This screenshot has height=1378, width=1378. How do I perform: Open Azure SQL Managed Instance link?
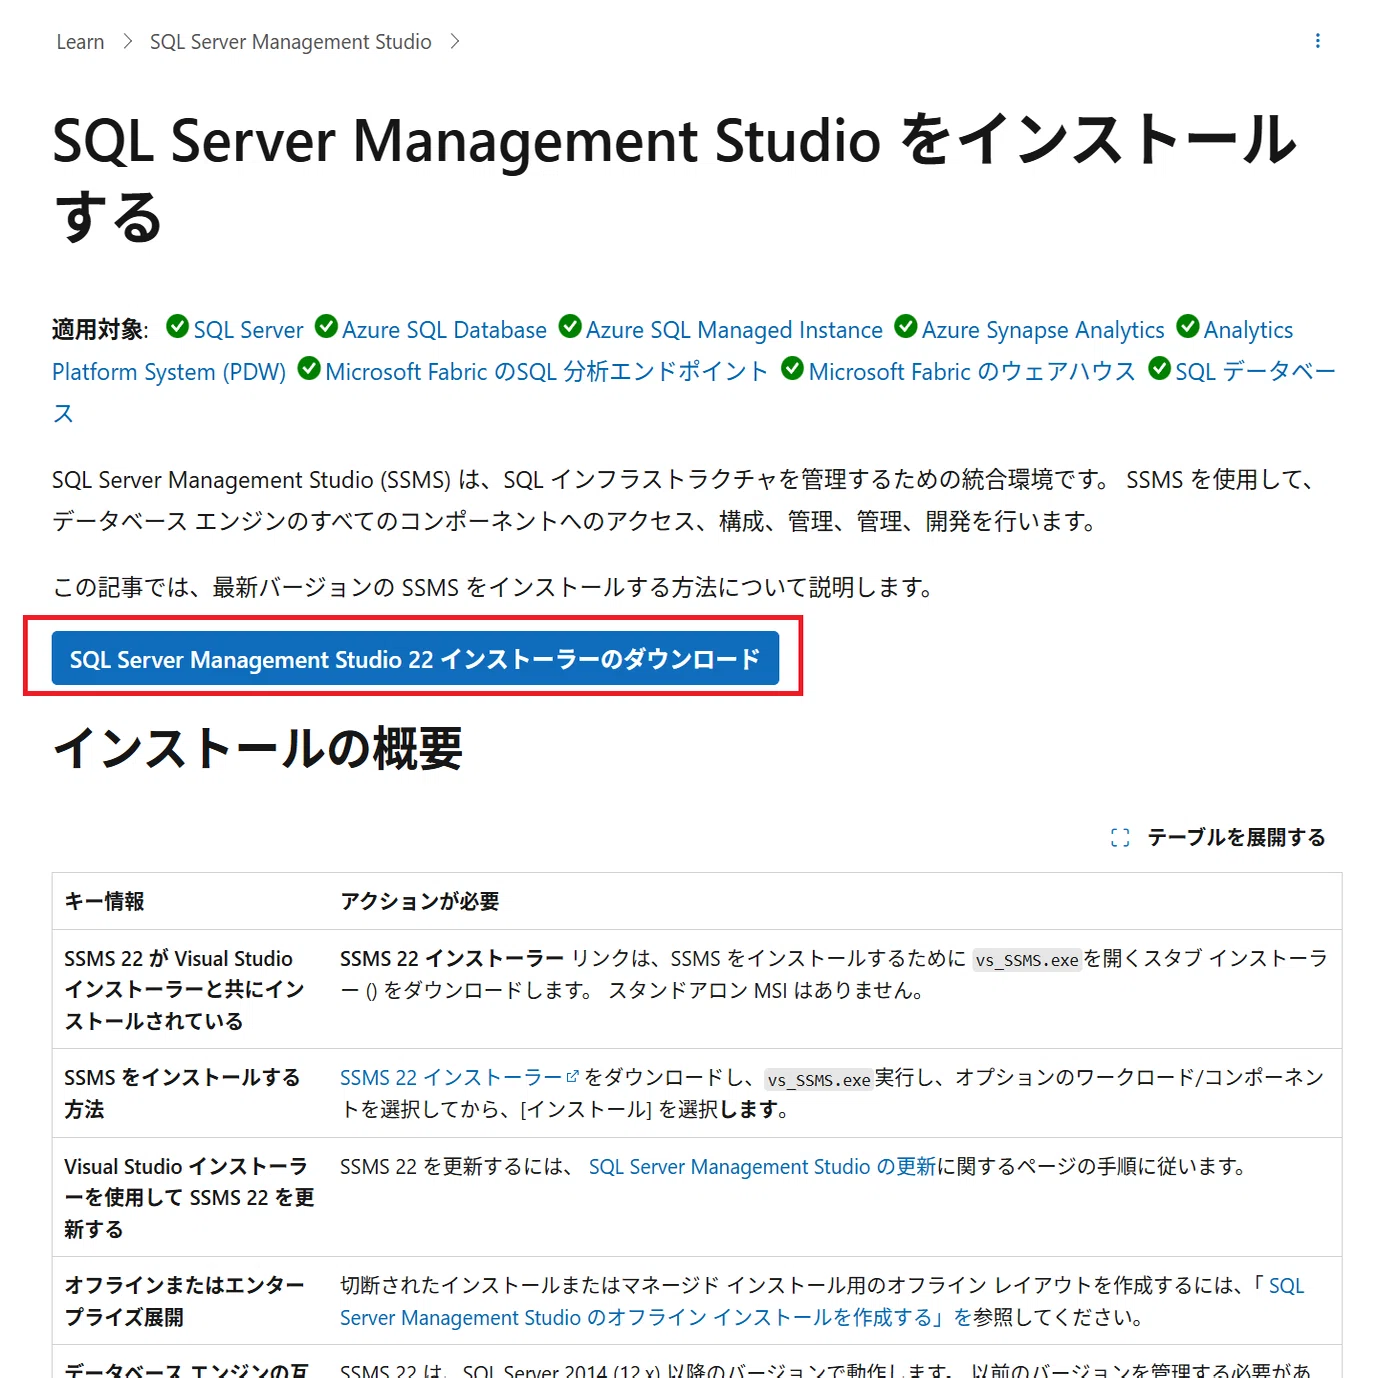(734, 330)
